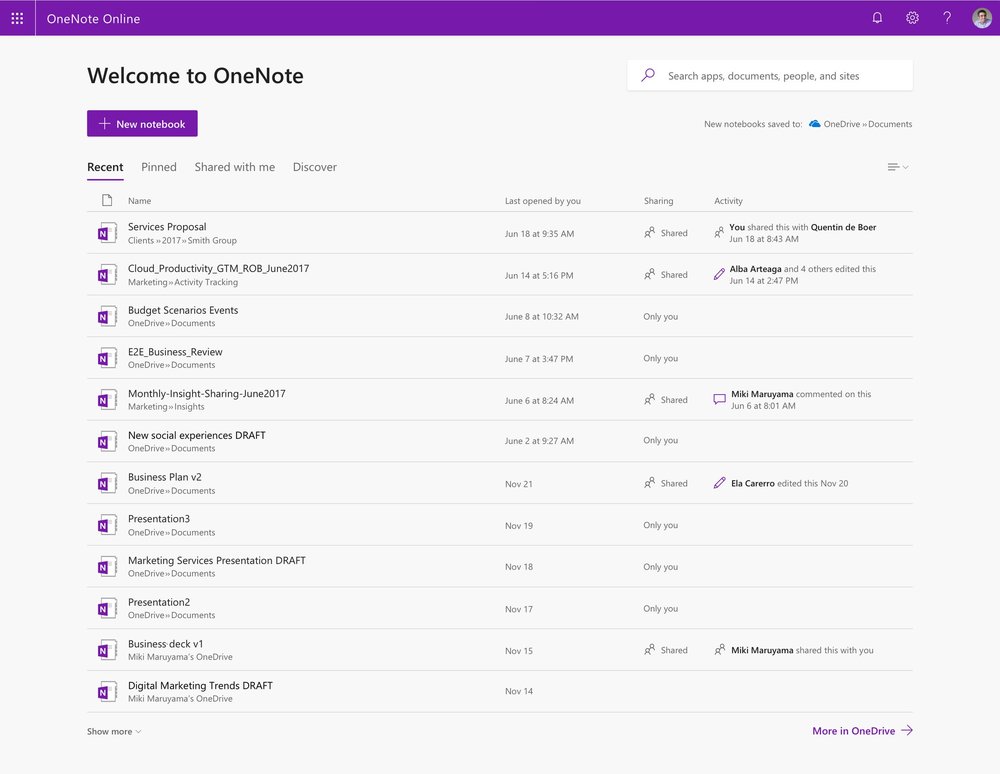Click the New notebook button

click(142, 124)
